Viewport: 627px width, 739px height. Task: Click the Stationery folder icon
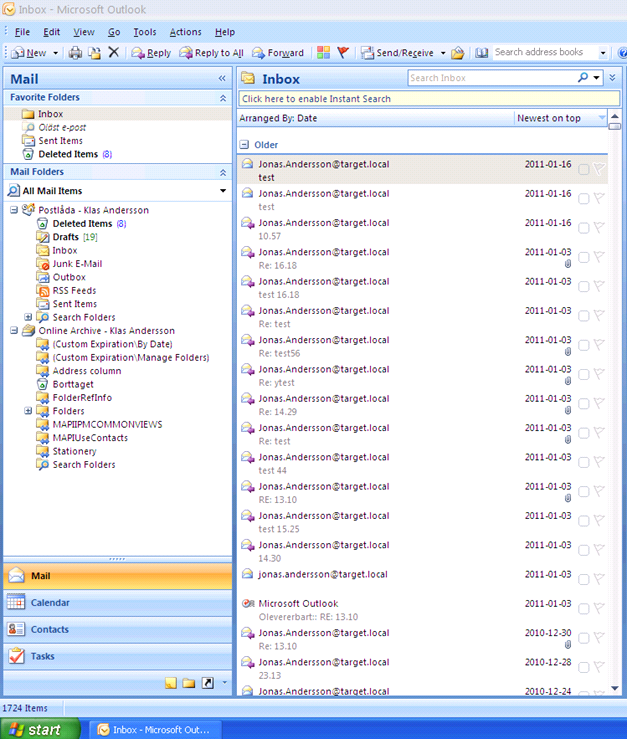[x=43, y=452]
